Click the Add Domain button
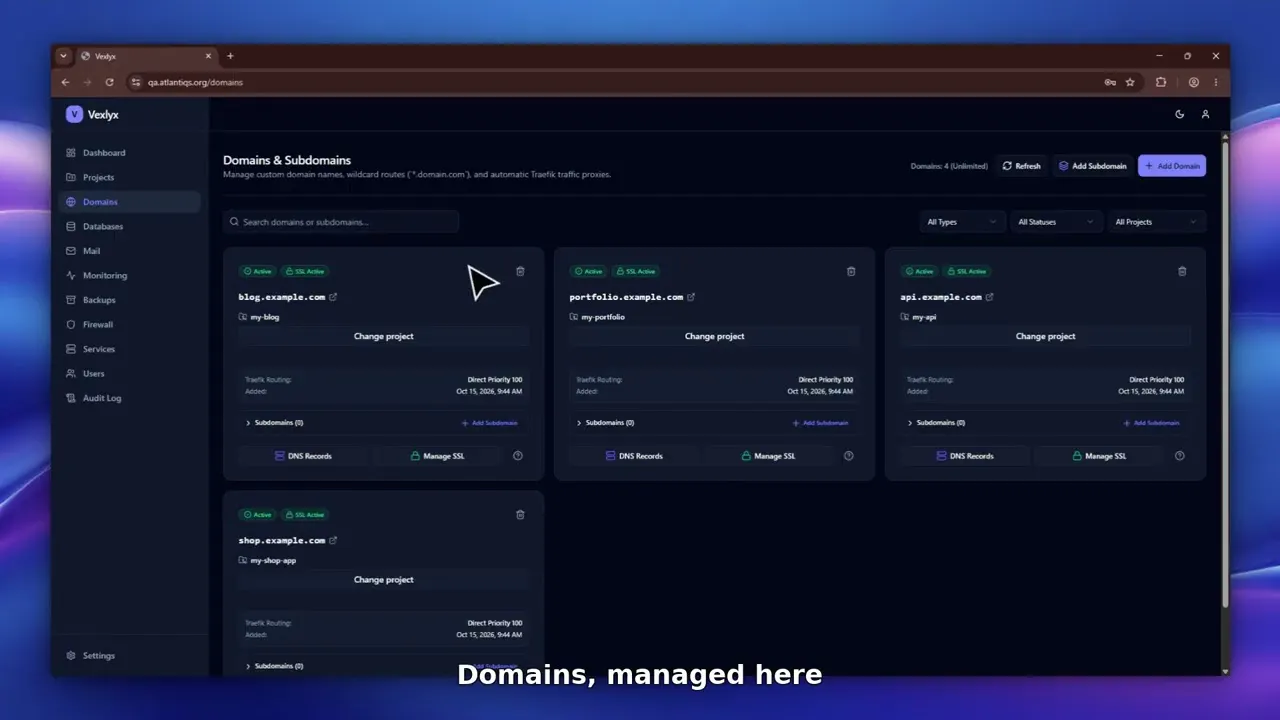Screen dimensions: 1280x720 click(1172, 166)
